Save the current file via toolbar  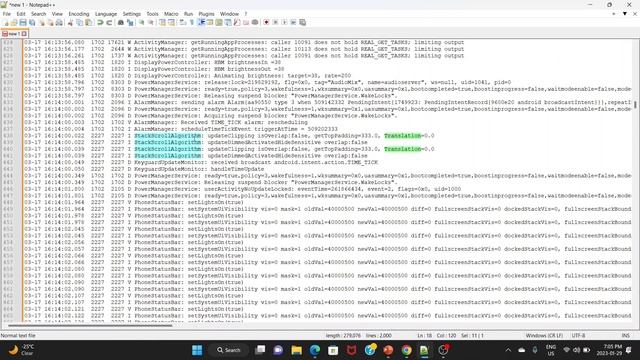23,22
